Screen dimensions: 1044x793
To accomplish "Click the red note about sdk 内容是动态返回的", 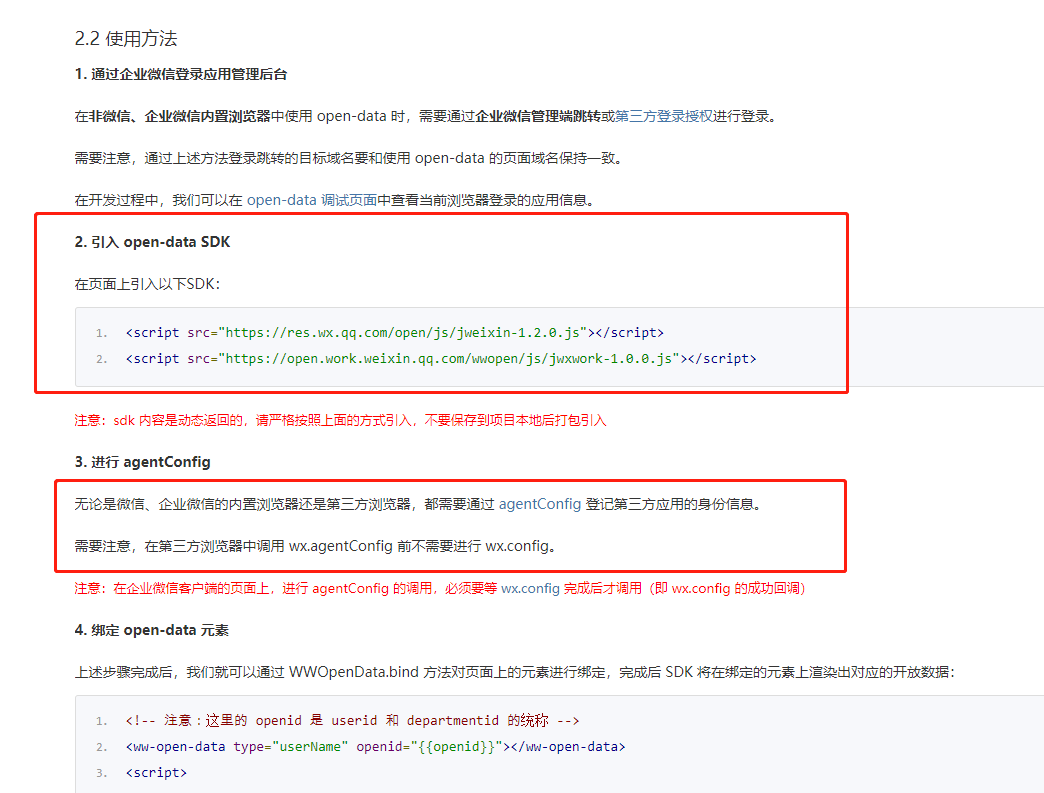I will click(x=340, y=420).
